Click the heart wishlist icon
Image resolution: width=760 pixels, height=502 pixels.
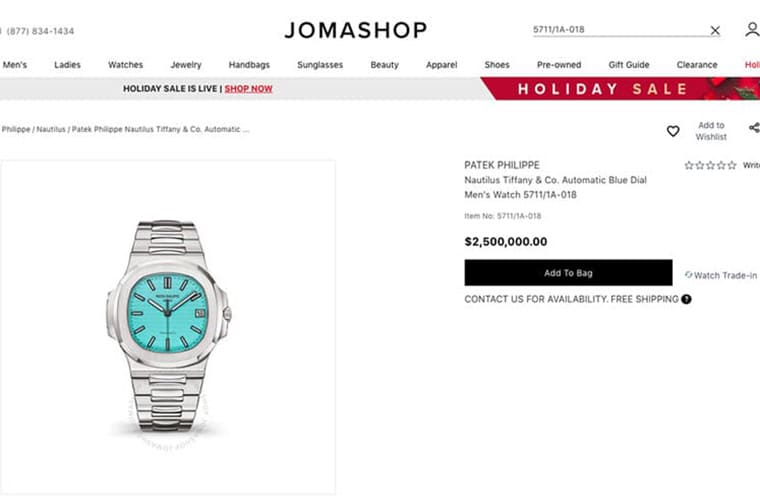coord(673,131)
